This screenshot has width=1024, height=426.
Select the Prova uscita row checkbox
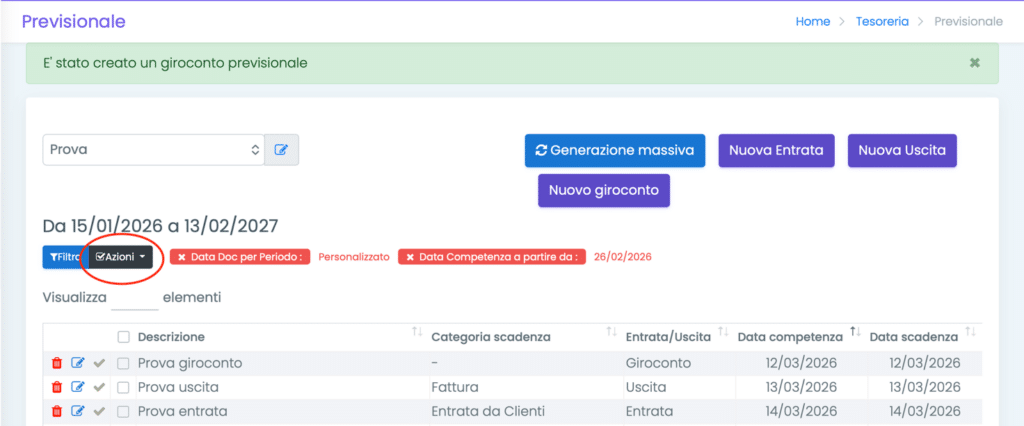[124, 387]
